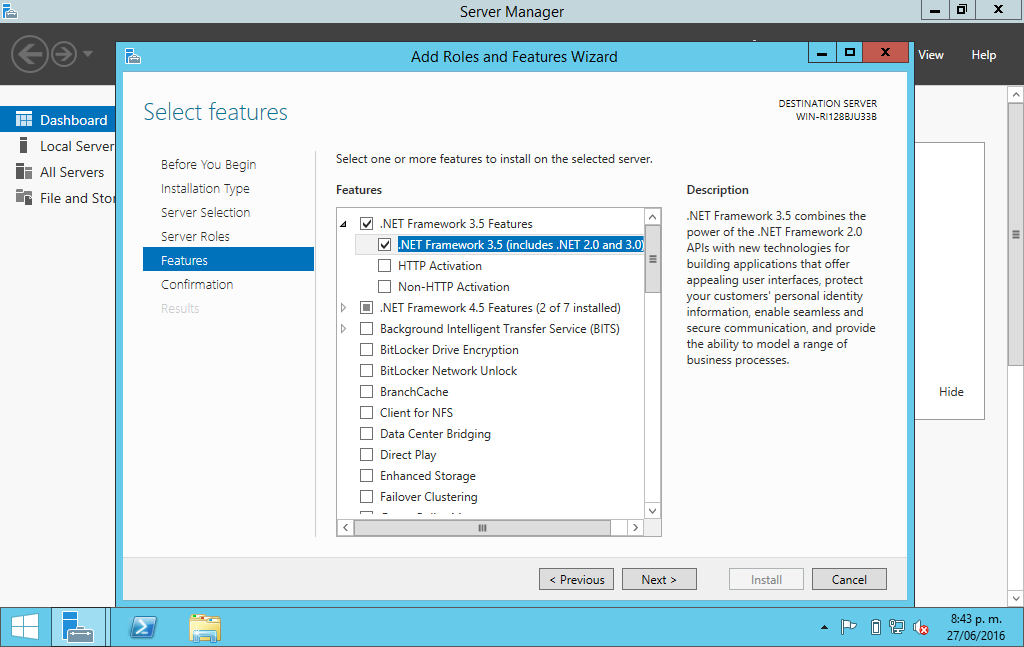Click the features list vertical scrollbar thumb
Viewport: 1024px width, 647px height.
652,259
